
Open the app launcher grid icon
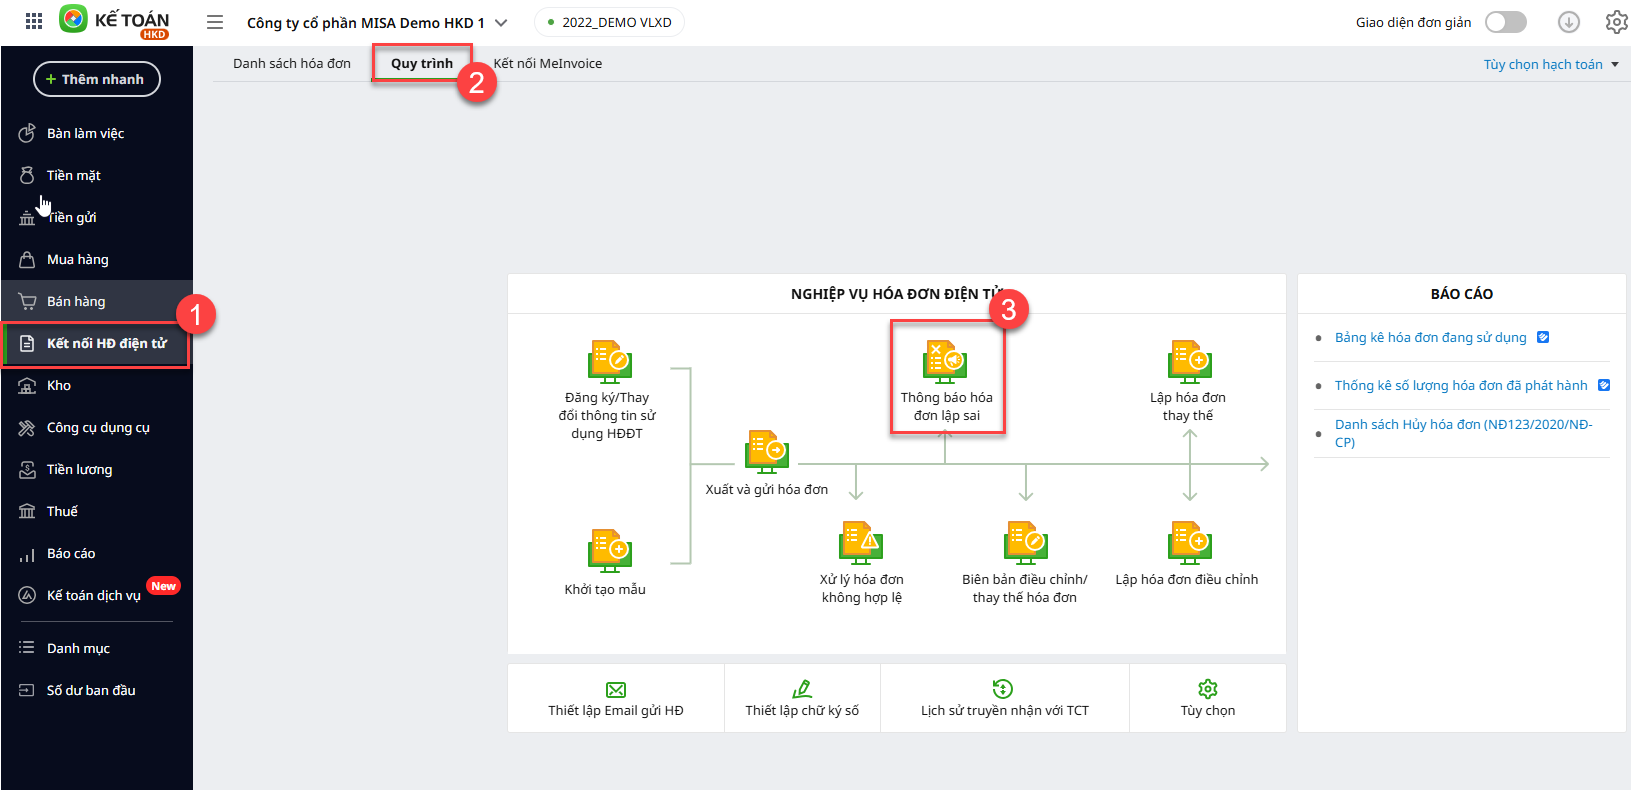point(34,21)
